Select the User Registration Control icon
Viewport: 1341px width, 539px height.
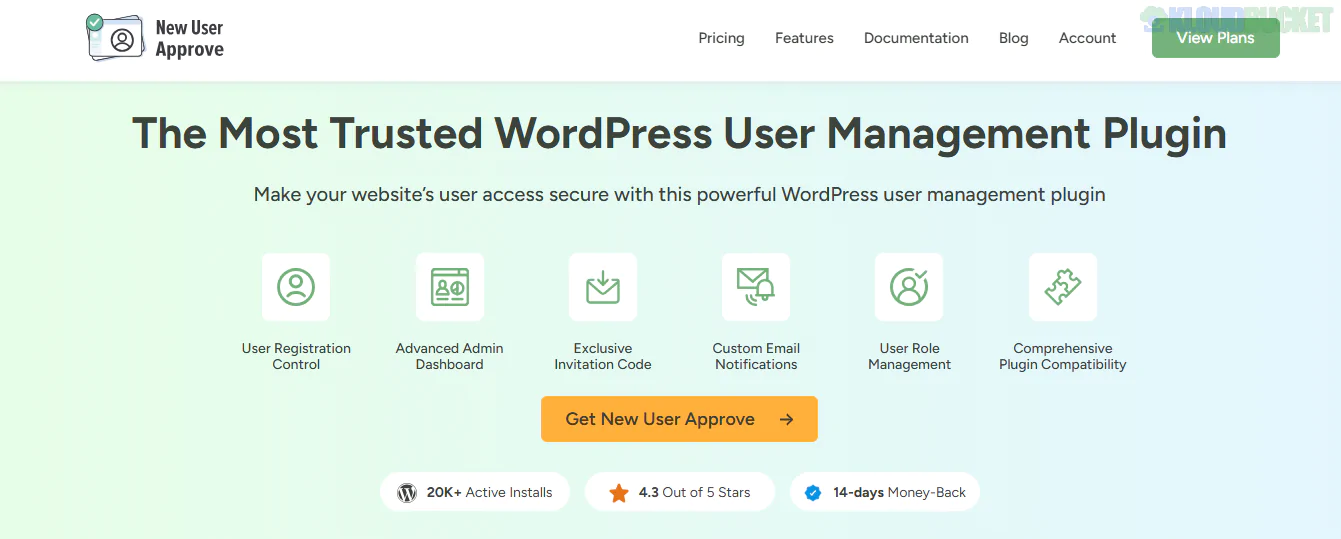296,287
